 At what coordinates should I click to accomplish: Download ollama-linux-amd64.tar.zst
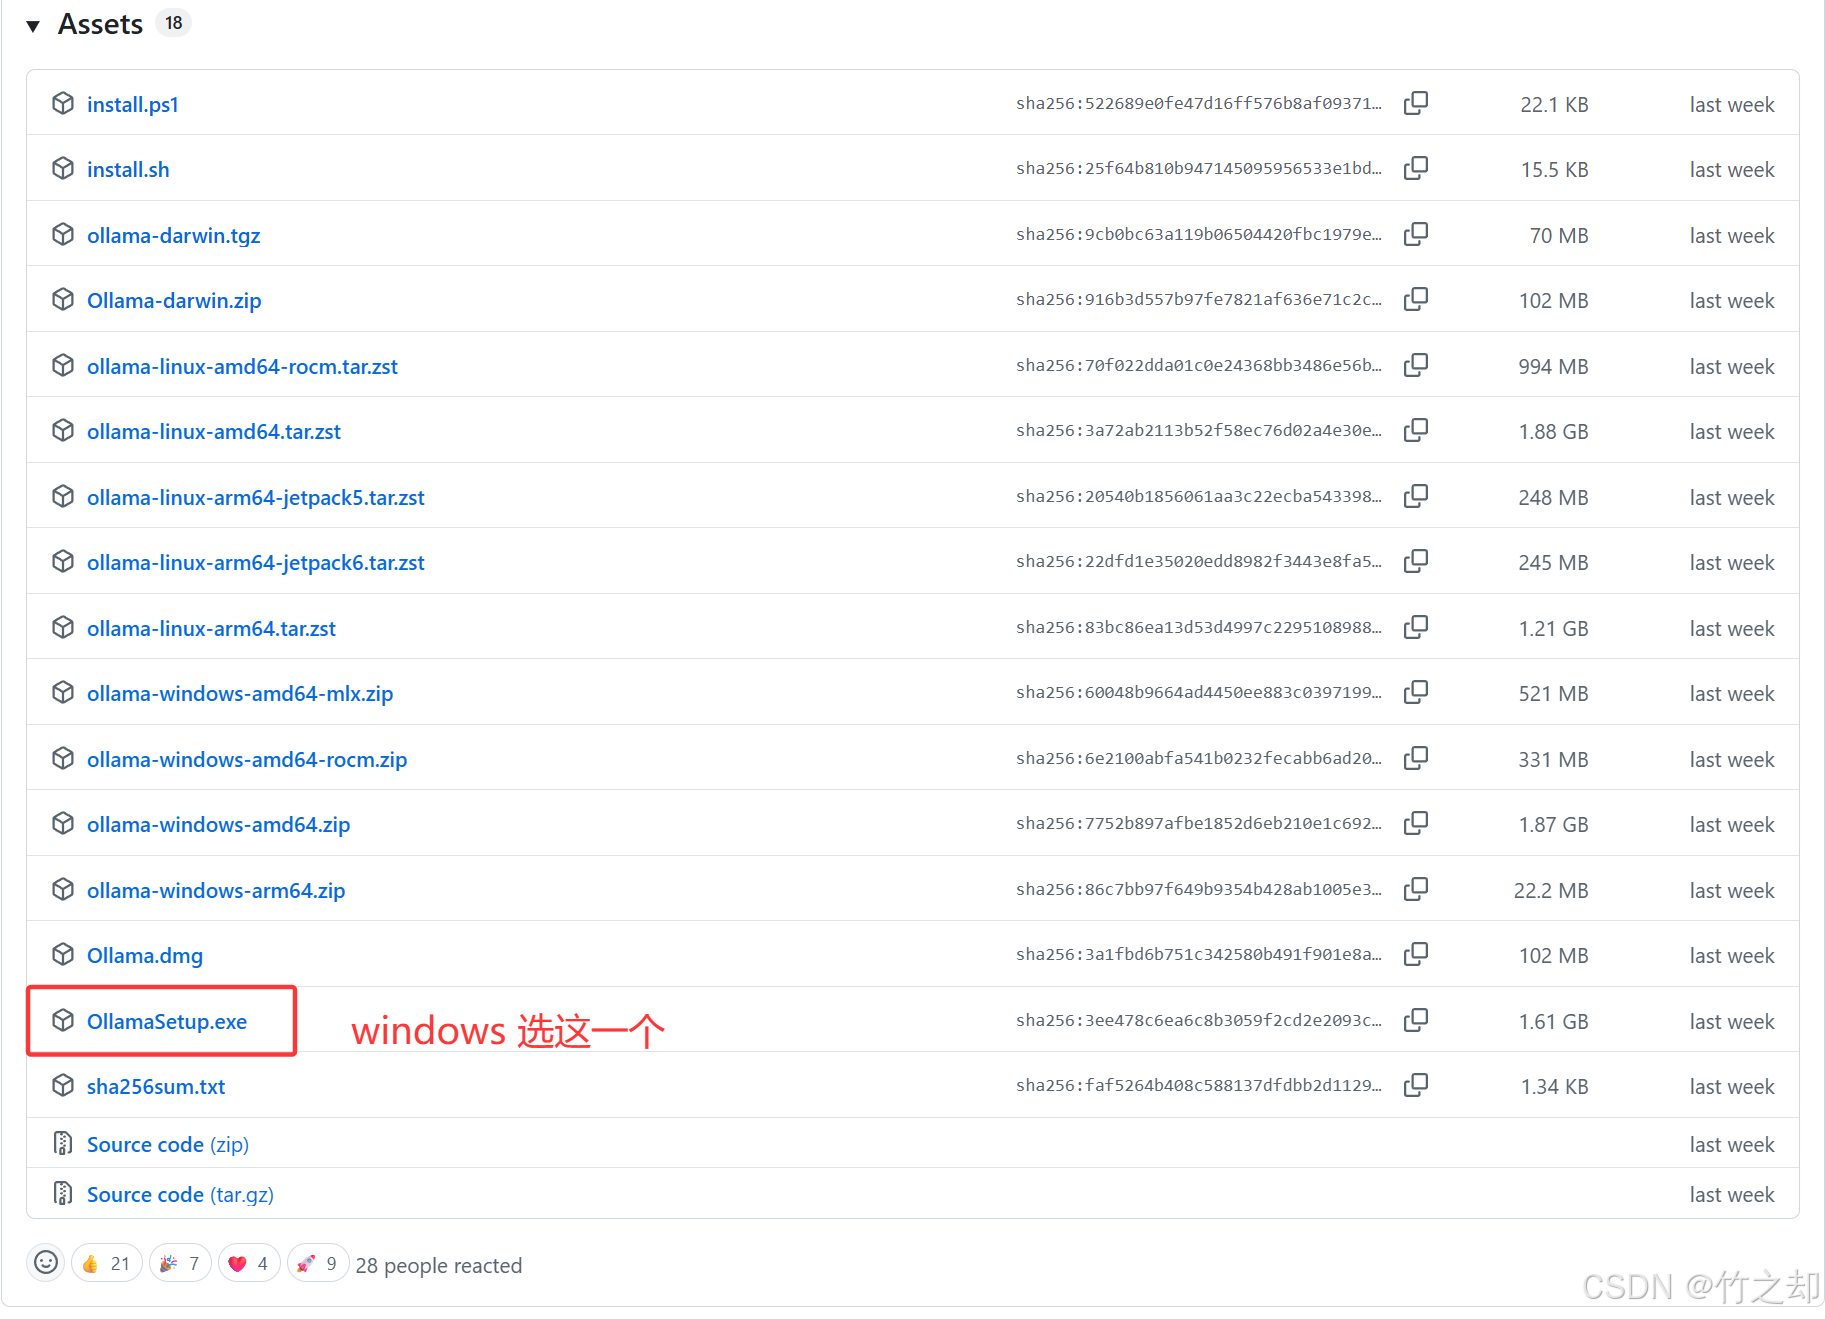(214, 431)
